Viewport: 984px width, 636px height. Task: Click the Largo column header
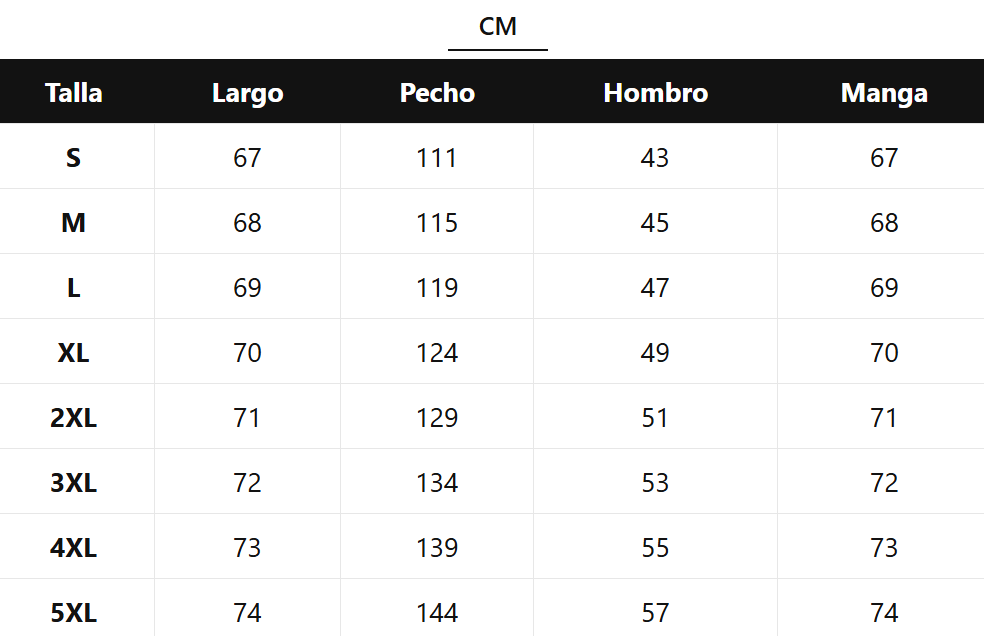247,93
